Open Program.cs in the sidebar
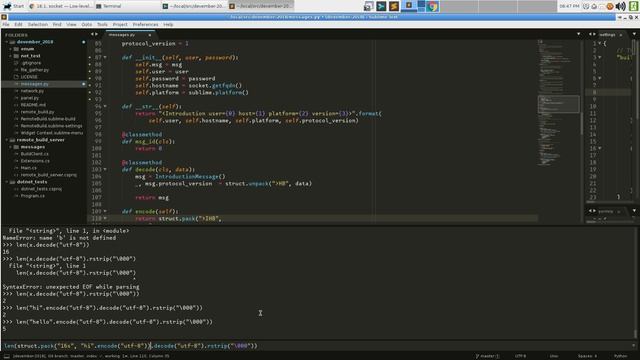Screen dimensions: 640x360 tap(33, 196)
